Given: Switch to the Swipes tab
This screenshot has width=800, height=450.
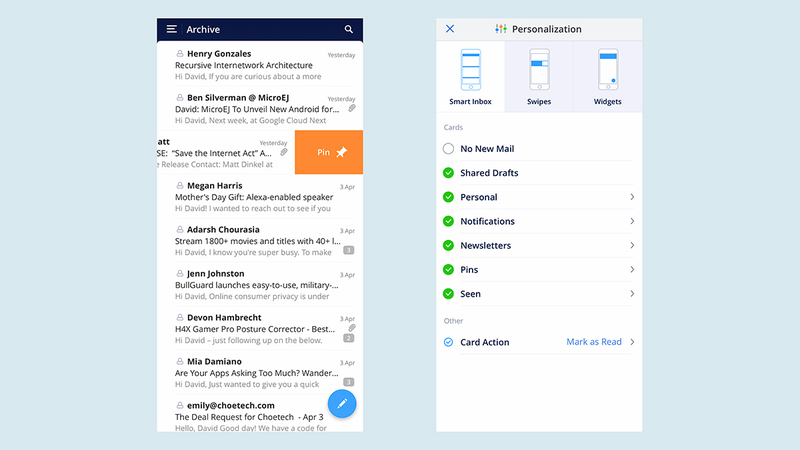Looking at the screenshot, I should click(x=539, y=77).
